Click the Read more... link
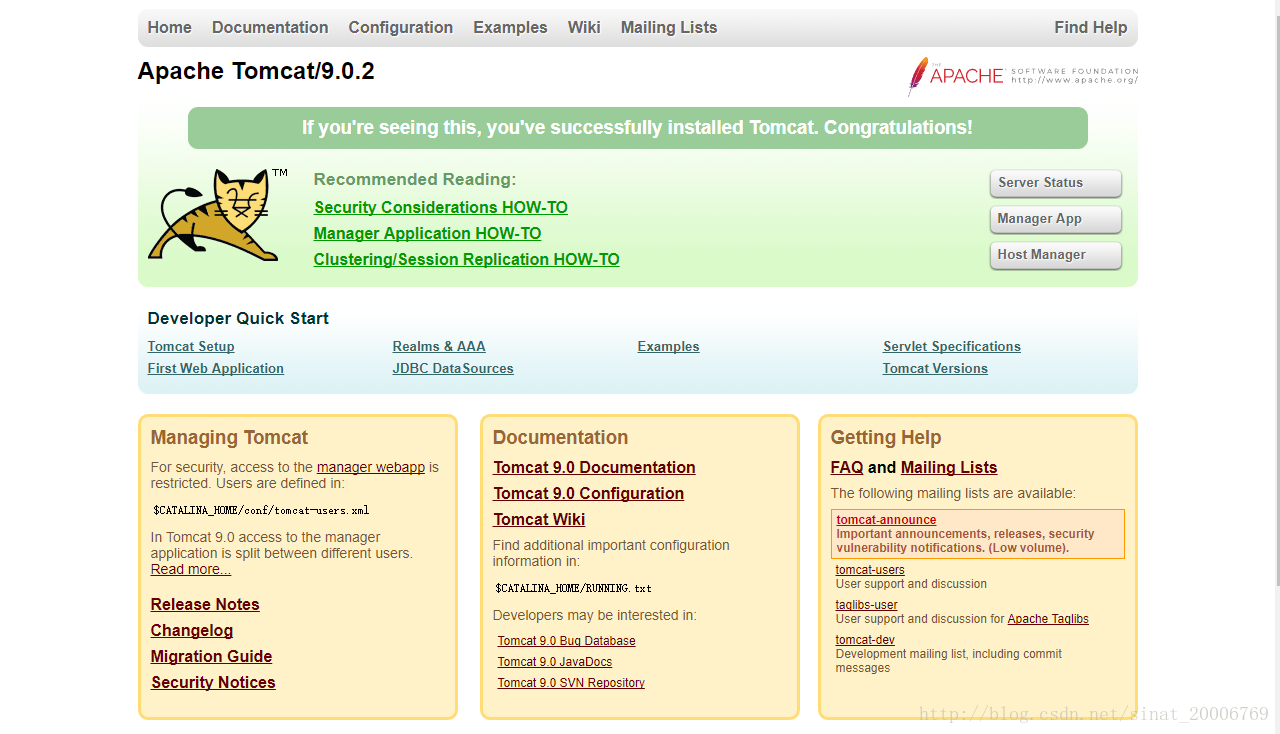The width and height of the screenshot is (1280, 734). (x=191, y=569)
